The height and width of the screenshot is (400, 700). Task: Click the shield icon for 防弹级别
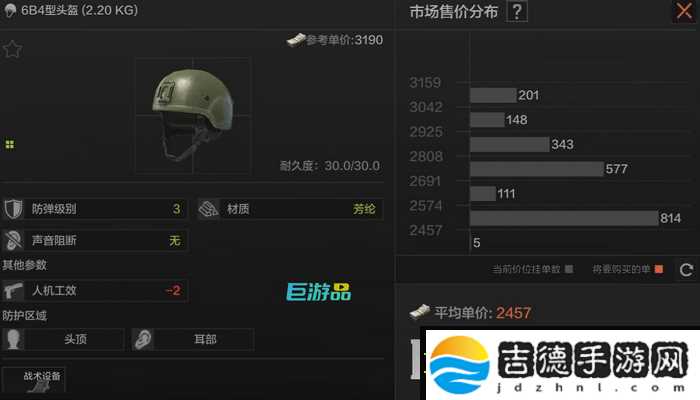point(13,208)
